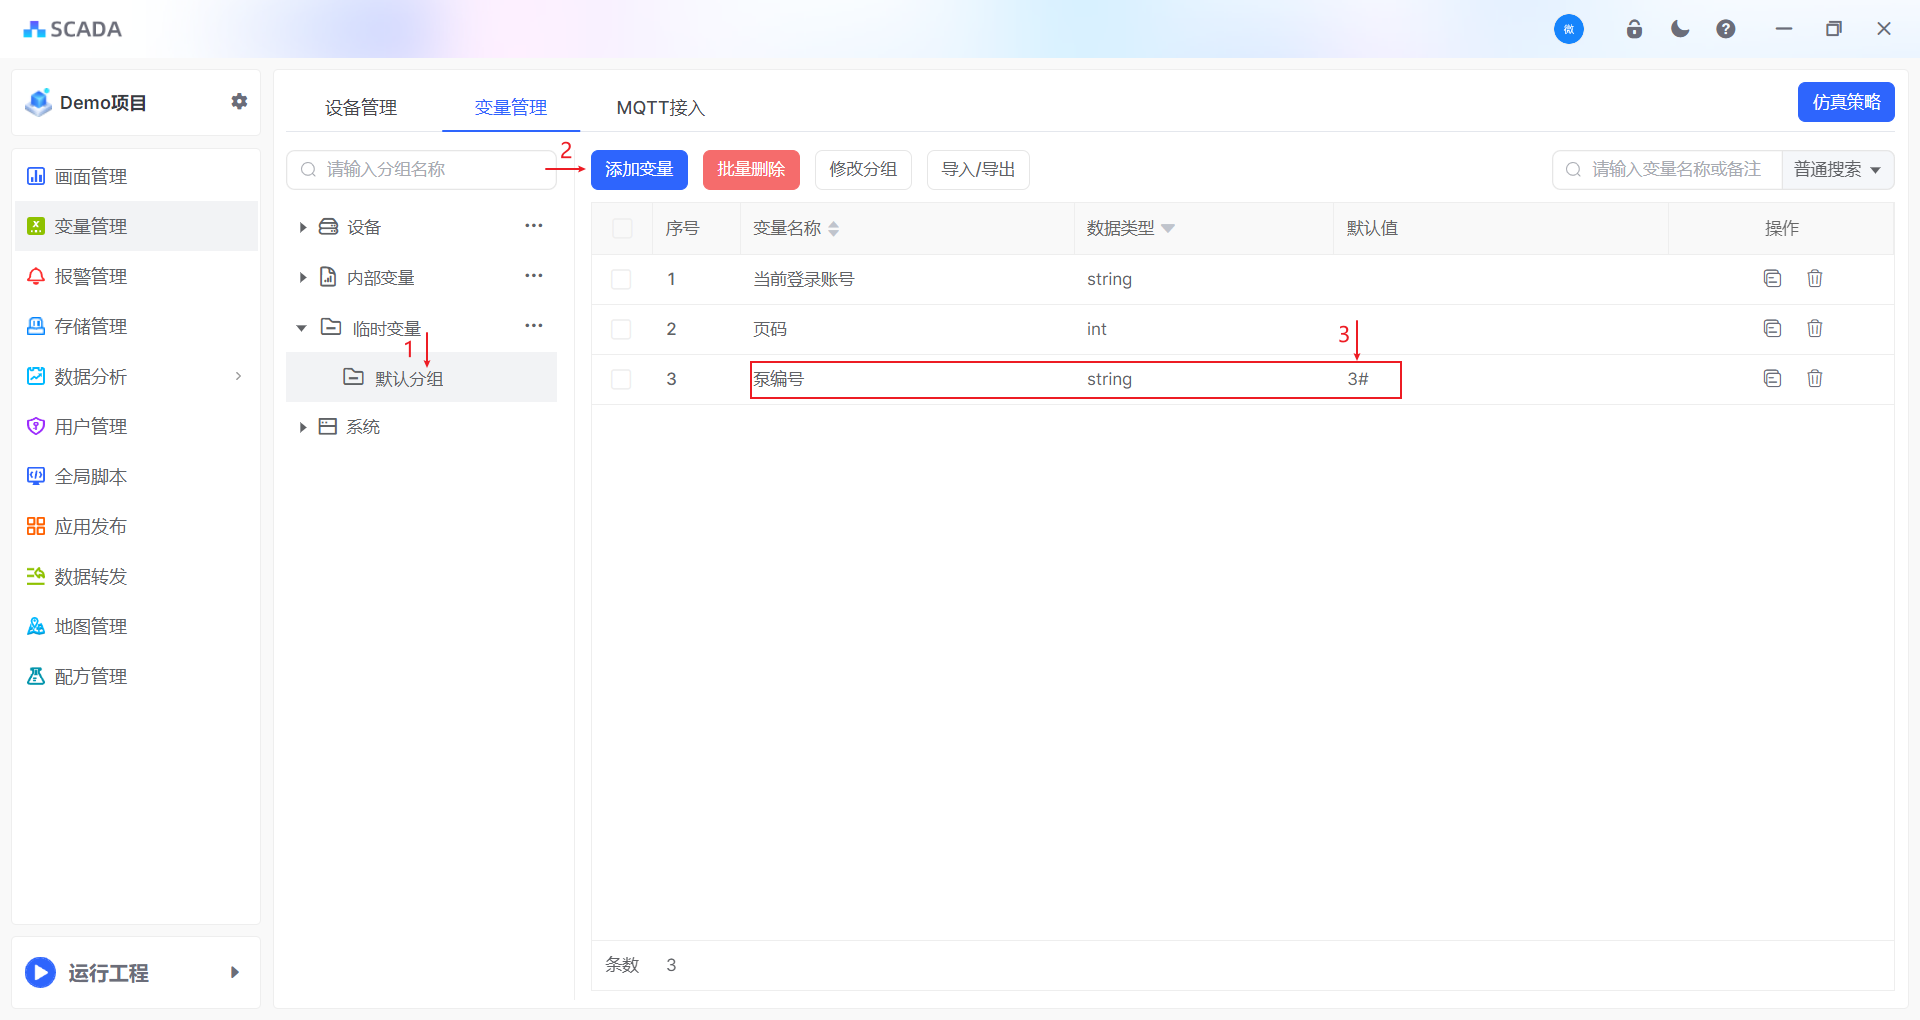1920x1020 pixels.
Task: Click the 仿真策略 button
Action: (x=1845, y=102)
